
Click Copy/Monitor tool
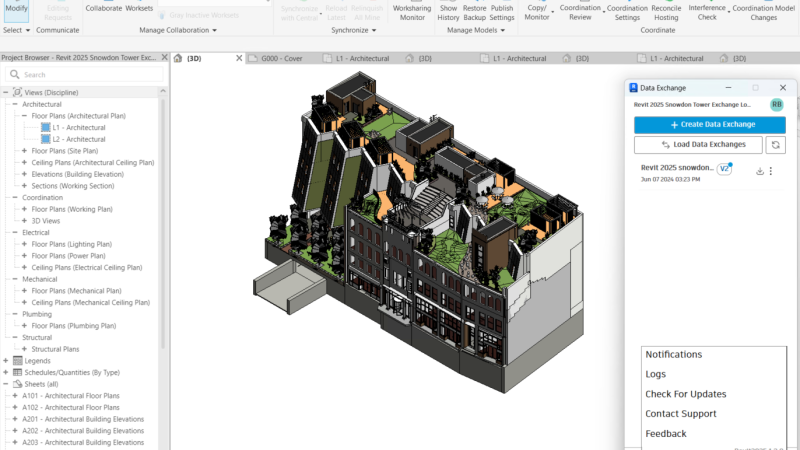(x=537, y=12)
